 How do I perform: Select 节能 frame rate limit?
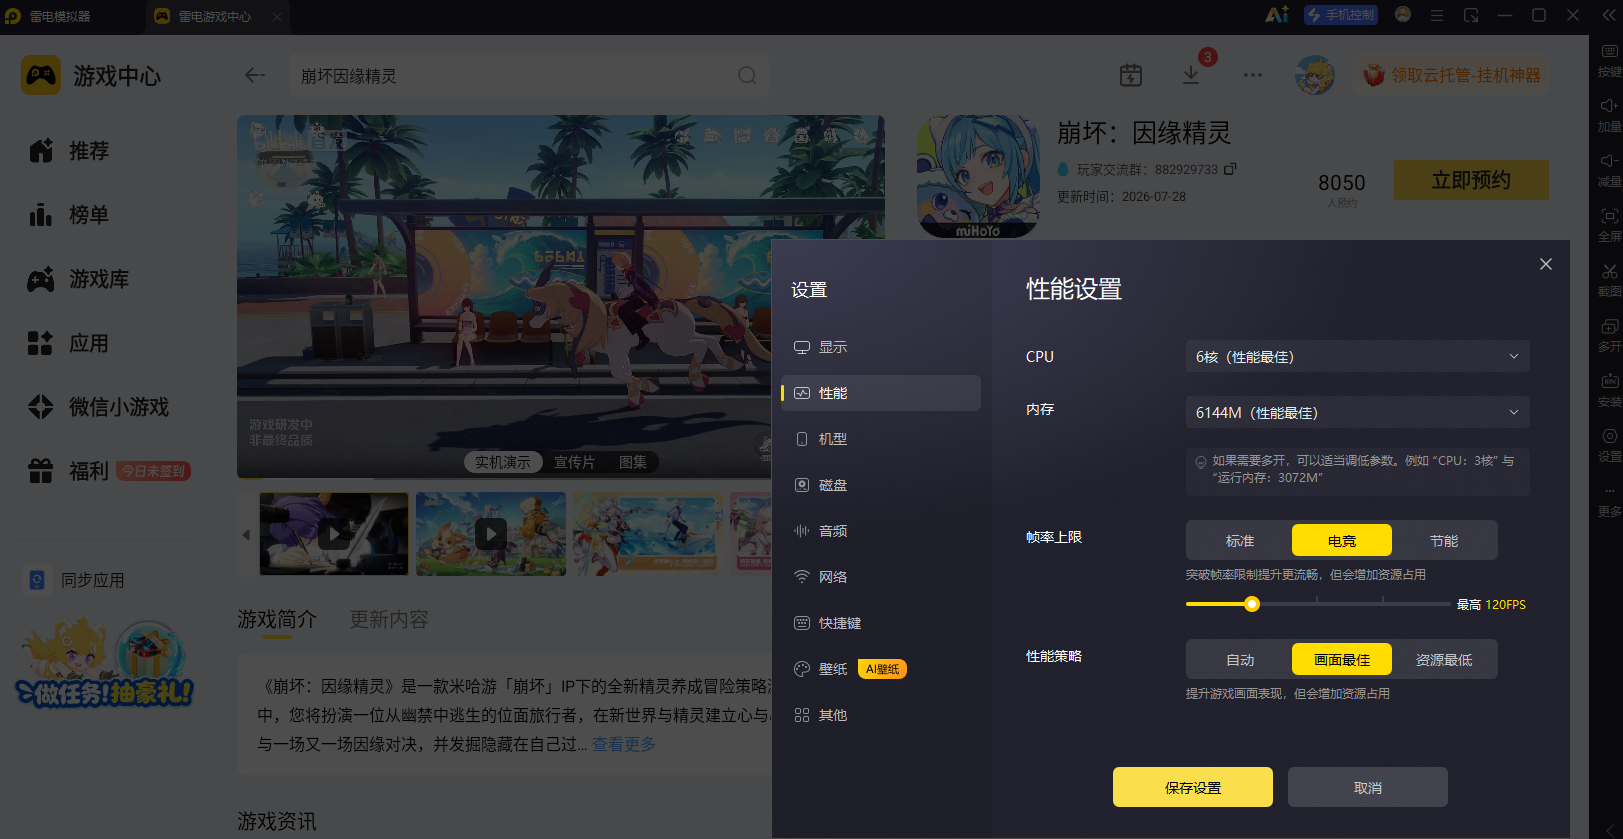(x=1444, y=541)
